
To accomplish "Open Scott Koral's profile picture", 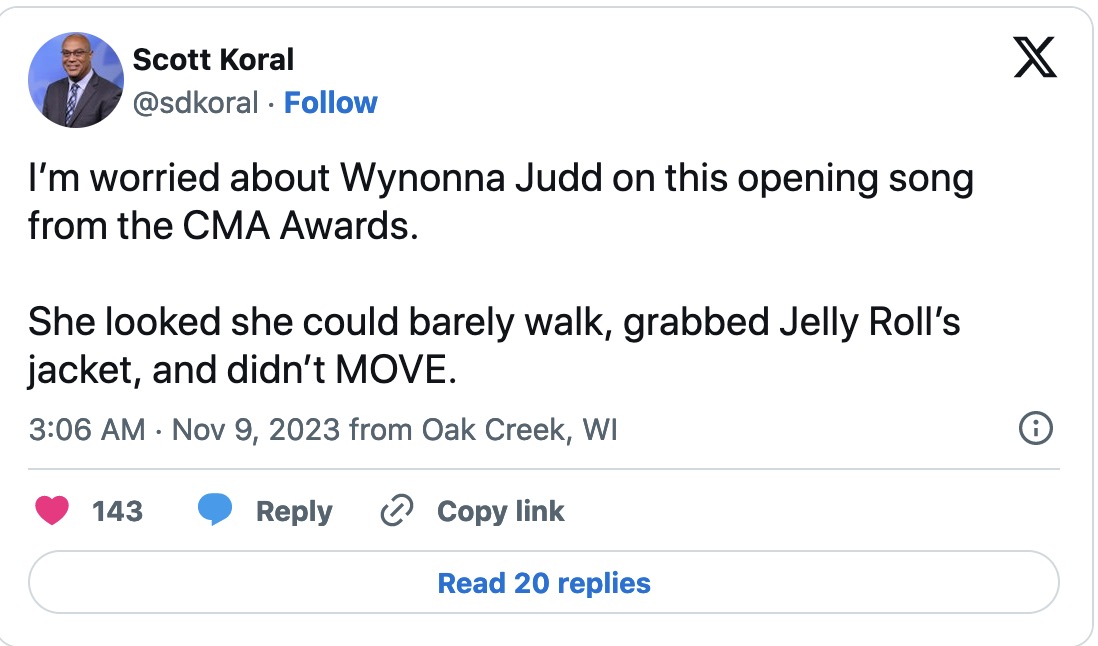I will coord(76,80).
